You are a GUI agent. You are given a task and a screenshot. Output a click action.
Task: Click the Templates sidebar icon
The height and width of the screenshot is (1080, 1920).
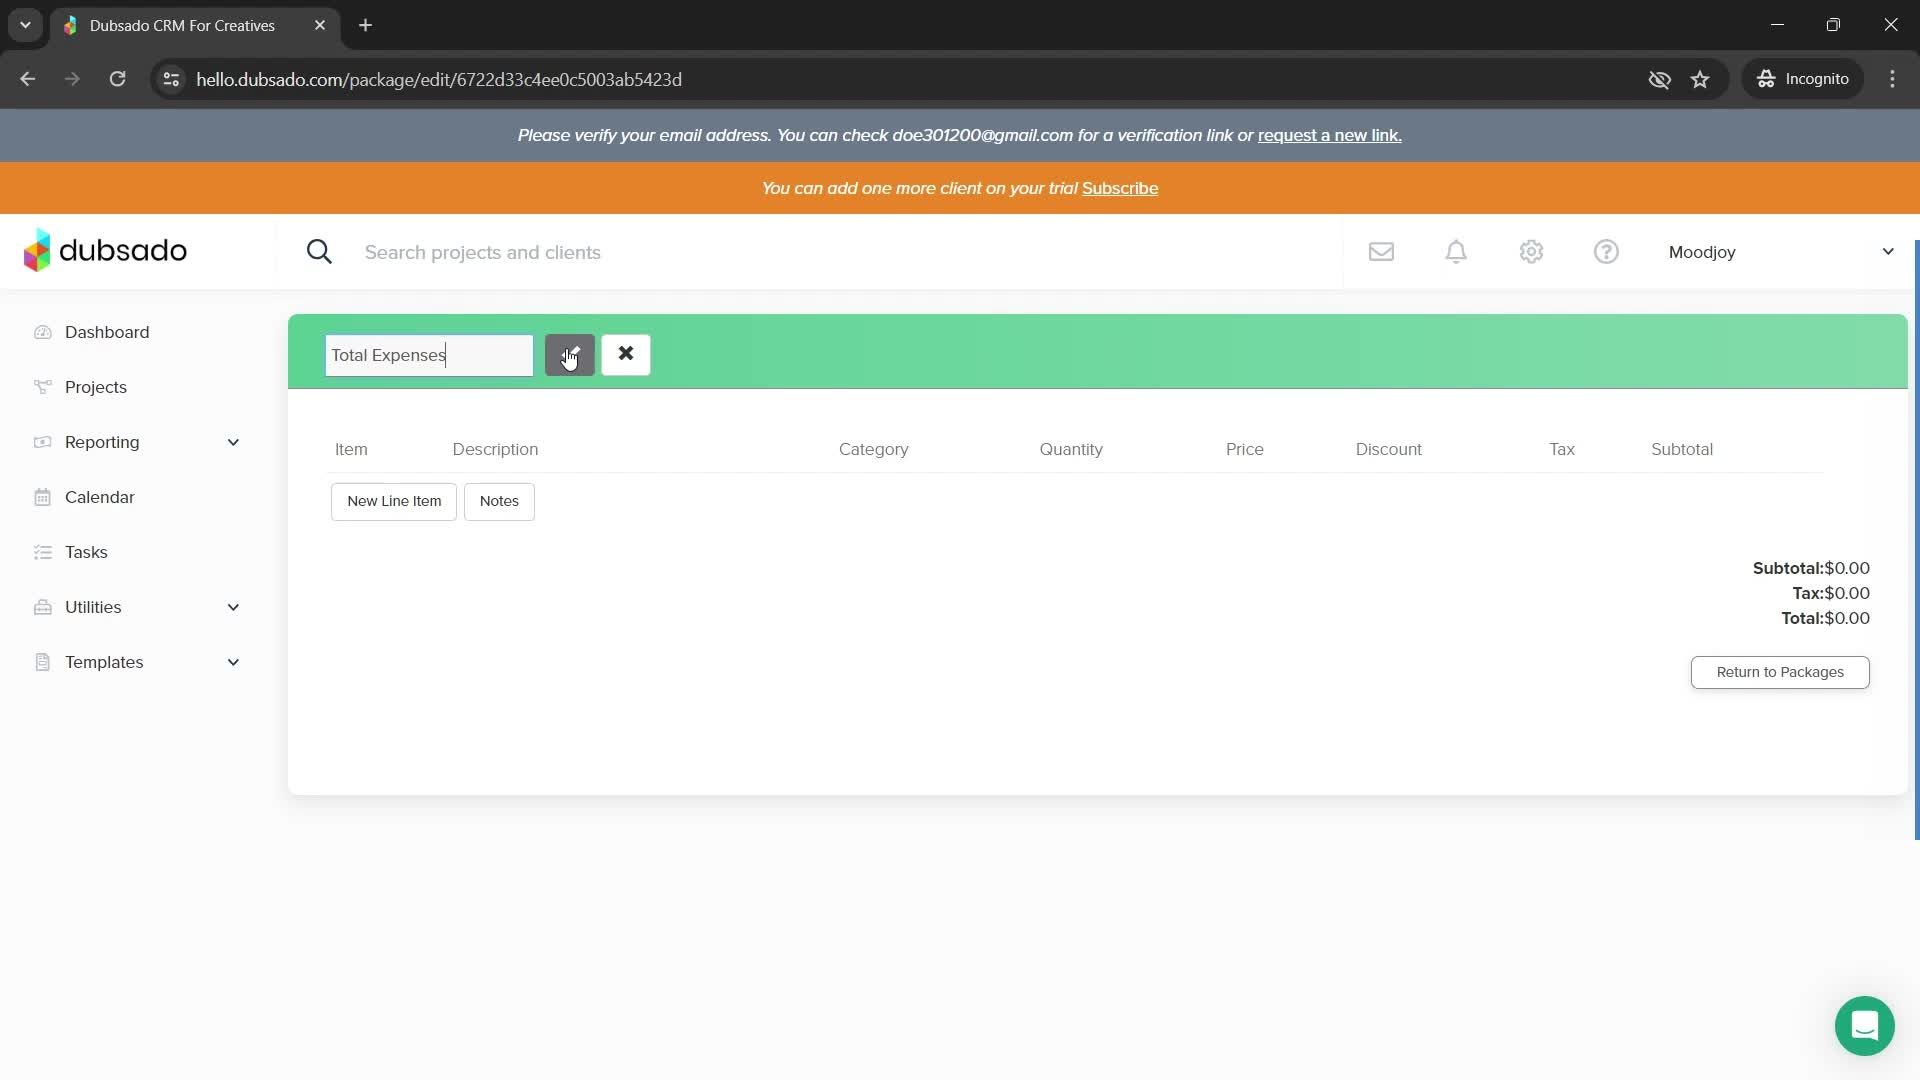point(42,662)
